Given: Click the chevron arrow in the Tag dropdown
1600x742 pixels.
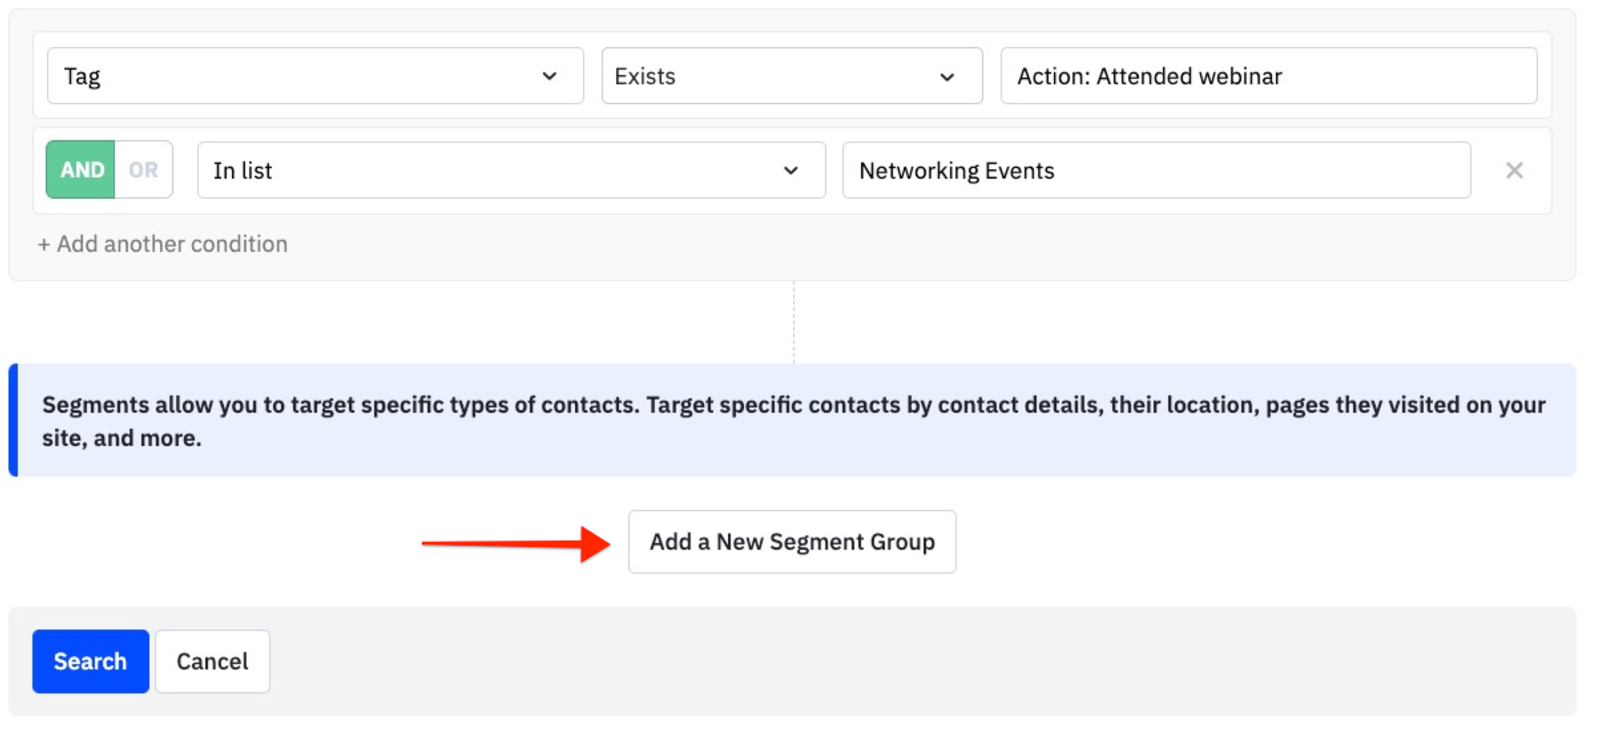Looking at the screenshot, I should [x=549, y=76].
